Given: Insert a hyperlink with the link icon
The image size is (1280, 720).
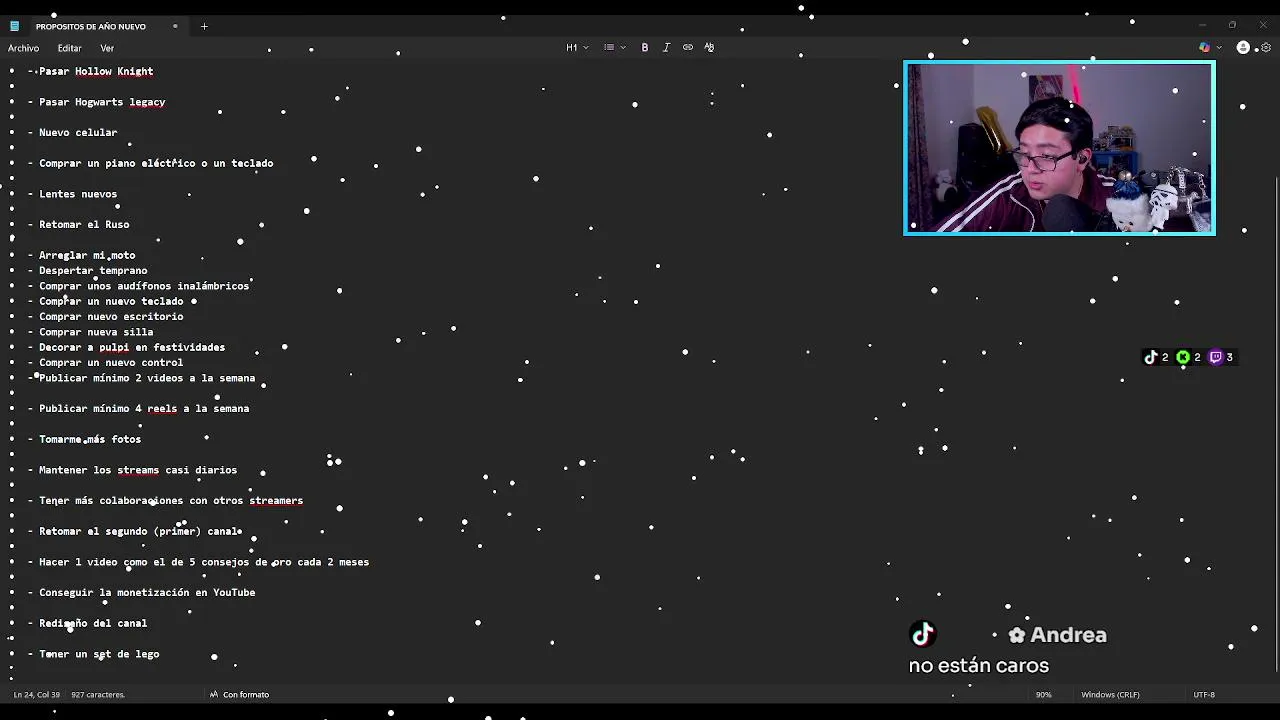Looking at the screenshot, I should pyautogui.click(x=688, y=47).
